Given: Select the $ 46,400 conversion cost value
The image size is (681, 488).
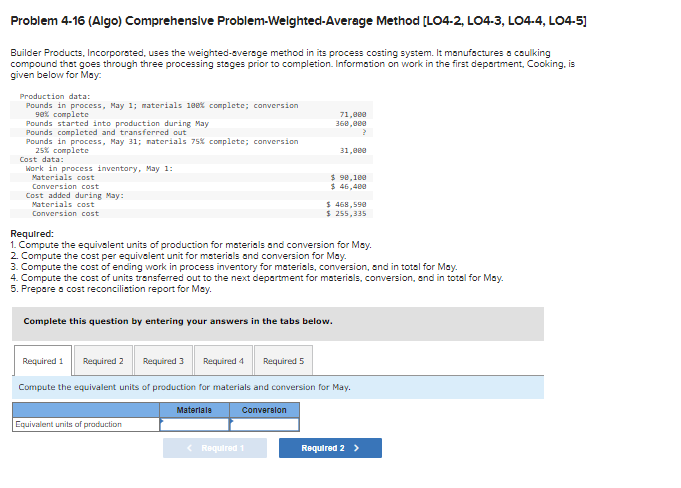Looking at the screenshot, I should (349, 187).
